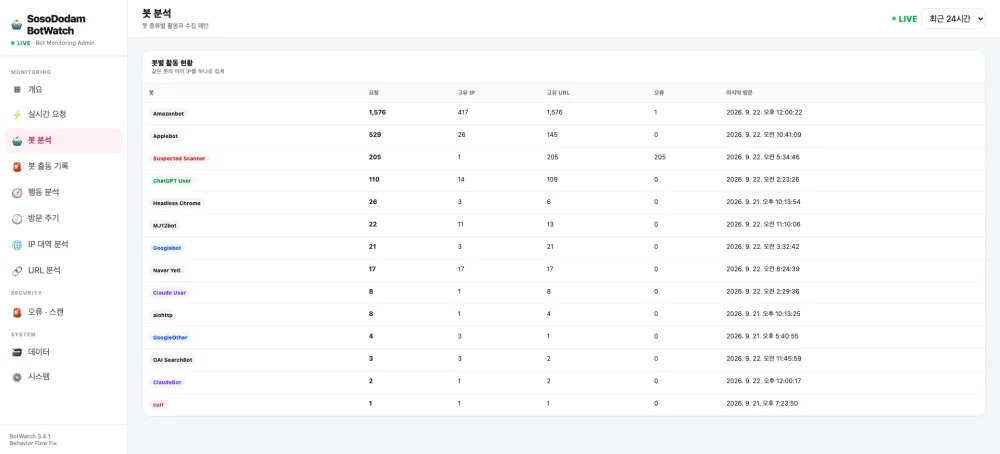1000x454 pixels.
Task: Click the Amazonbot tag
Action: 168,114
